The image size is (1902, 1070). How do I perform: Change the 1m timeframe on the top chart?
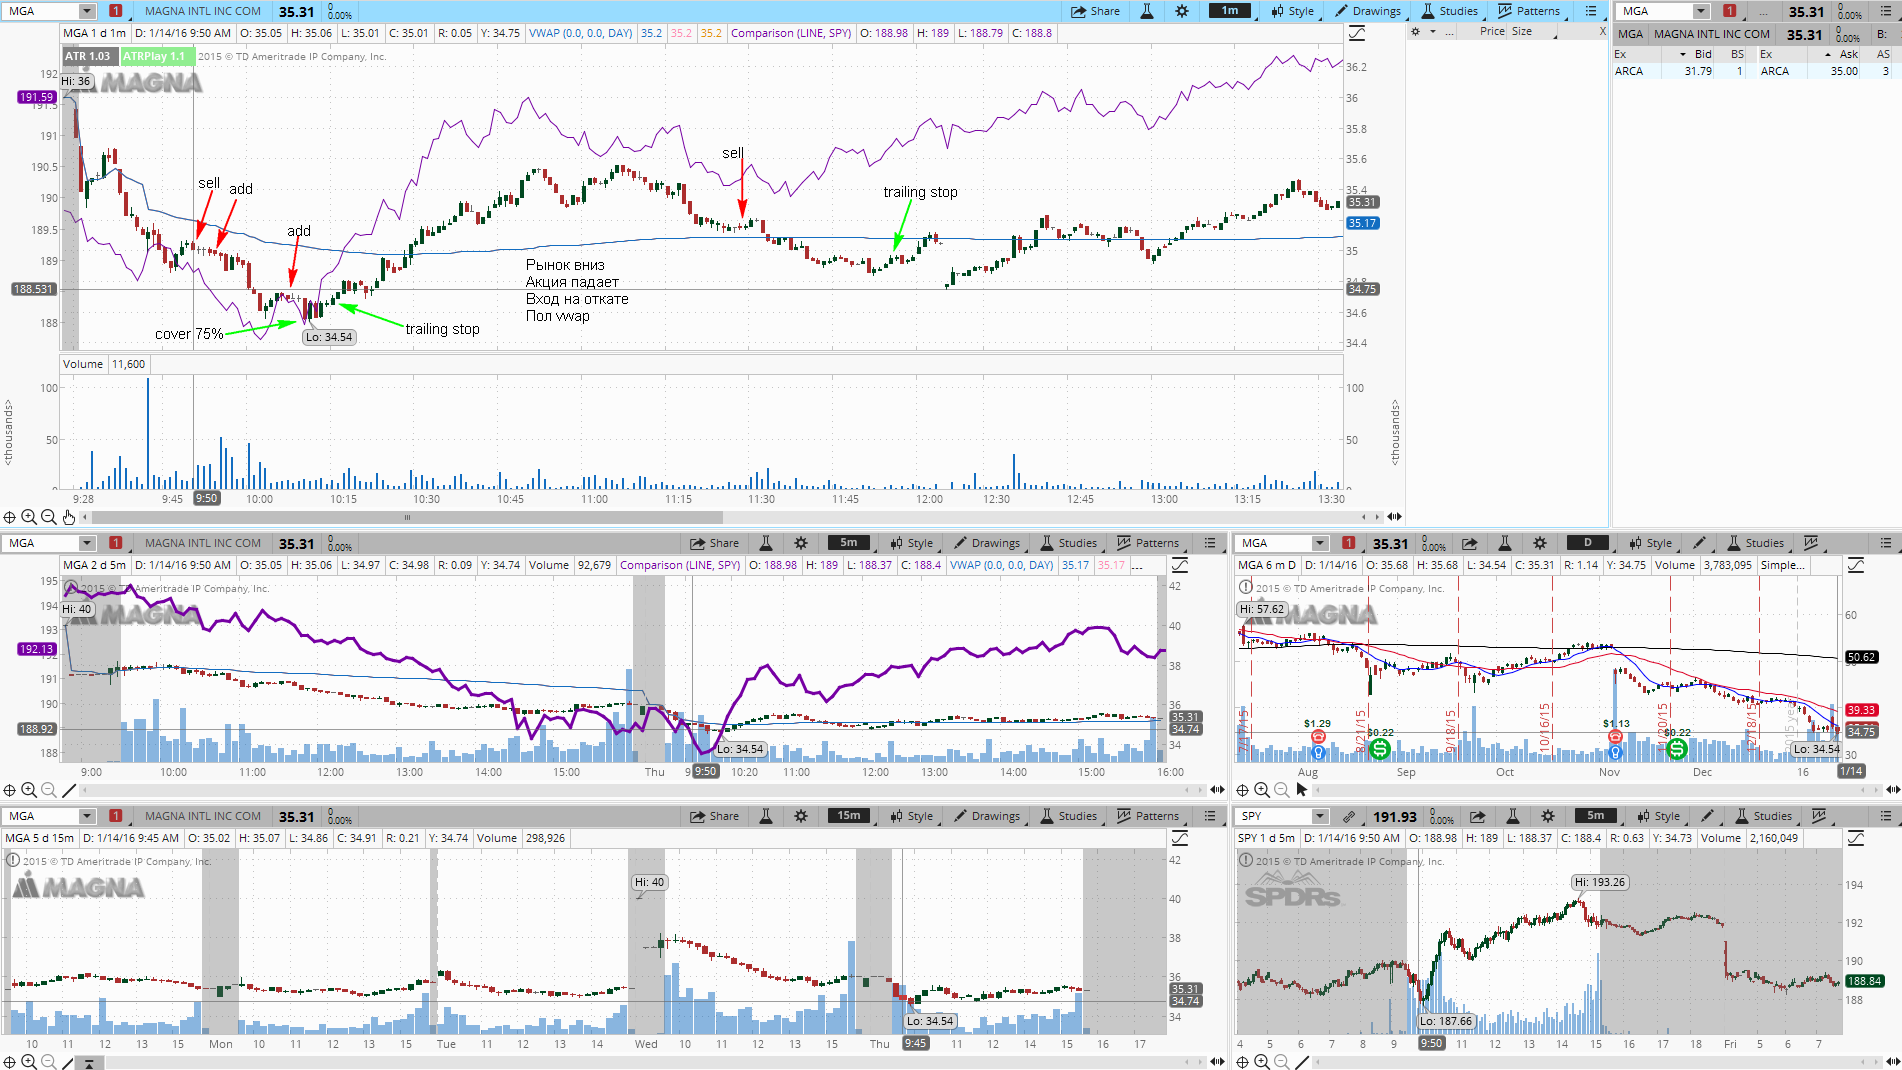[x=1230, y=11]
